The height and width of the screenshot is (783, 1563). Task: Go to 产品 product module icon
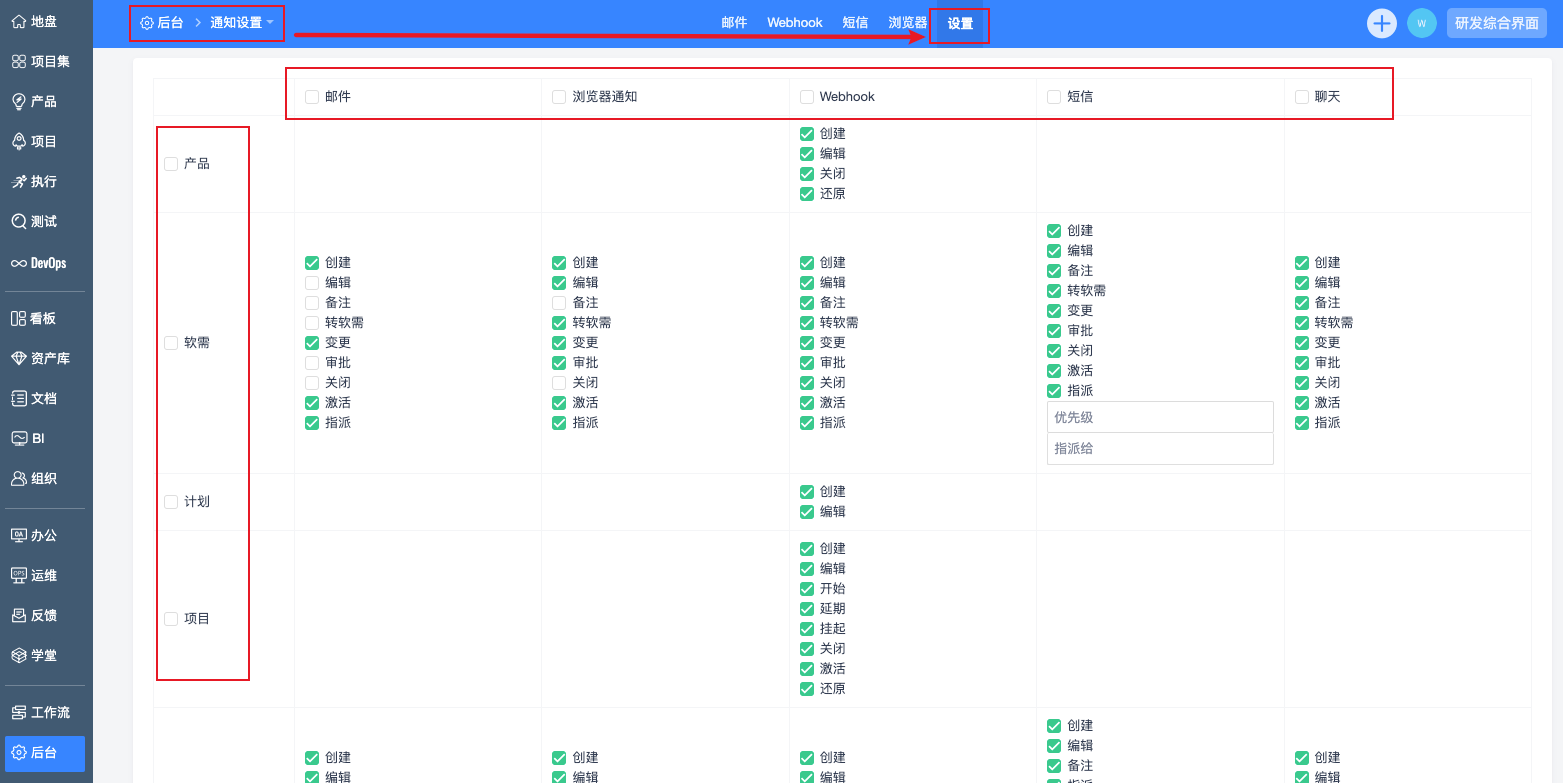coord(18,101)
